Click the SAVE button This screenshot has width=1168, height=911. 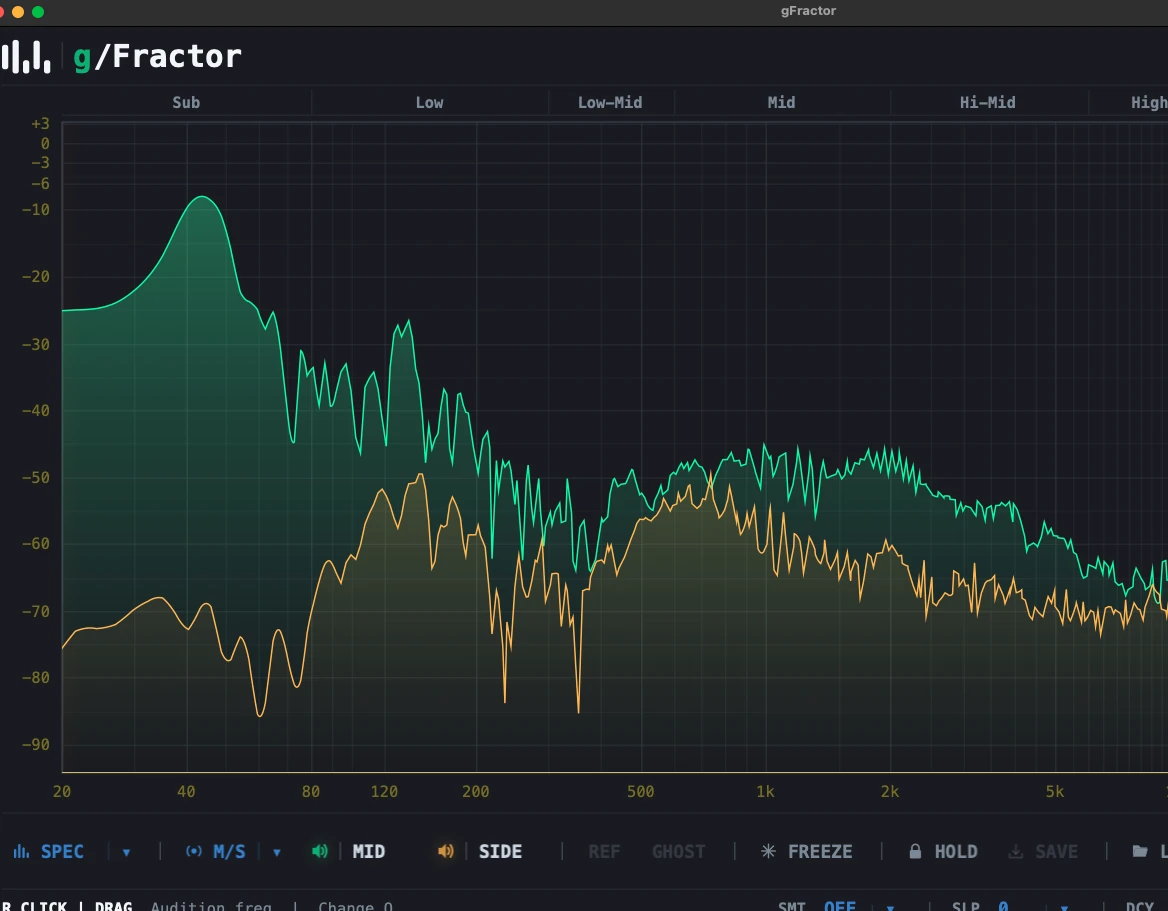click(x=1056, y=851)
